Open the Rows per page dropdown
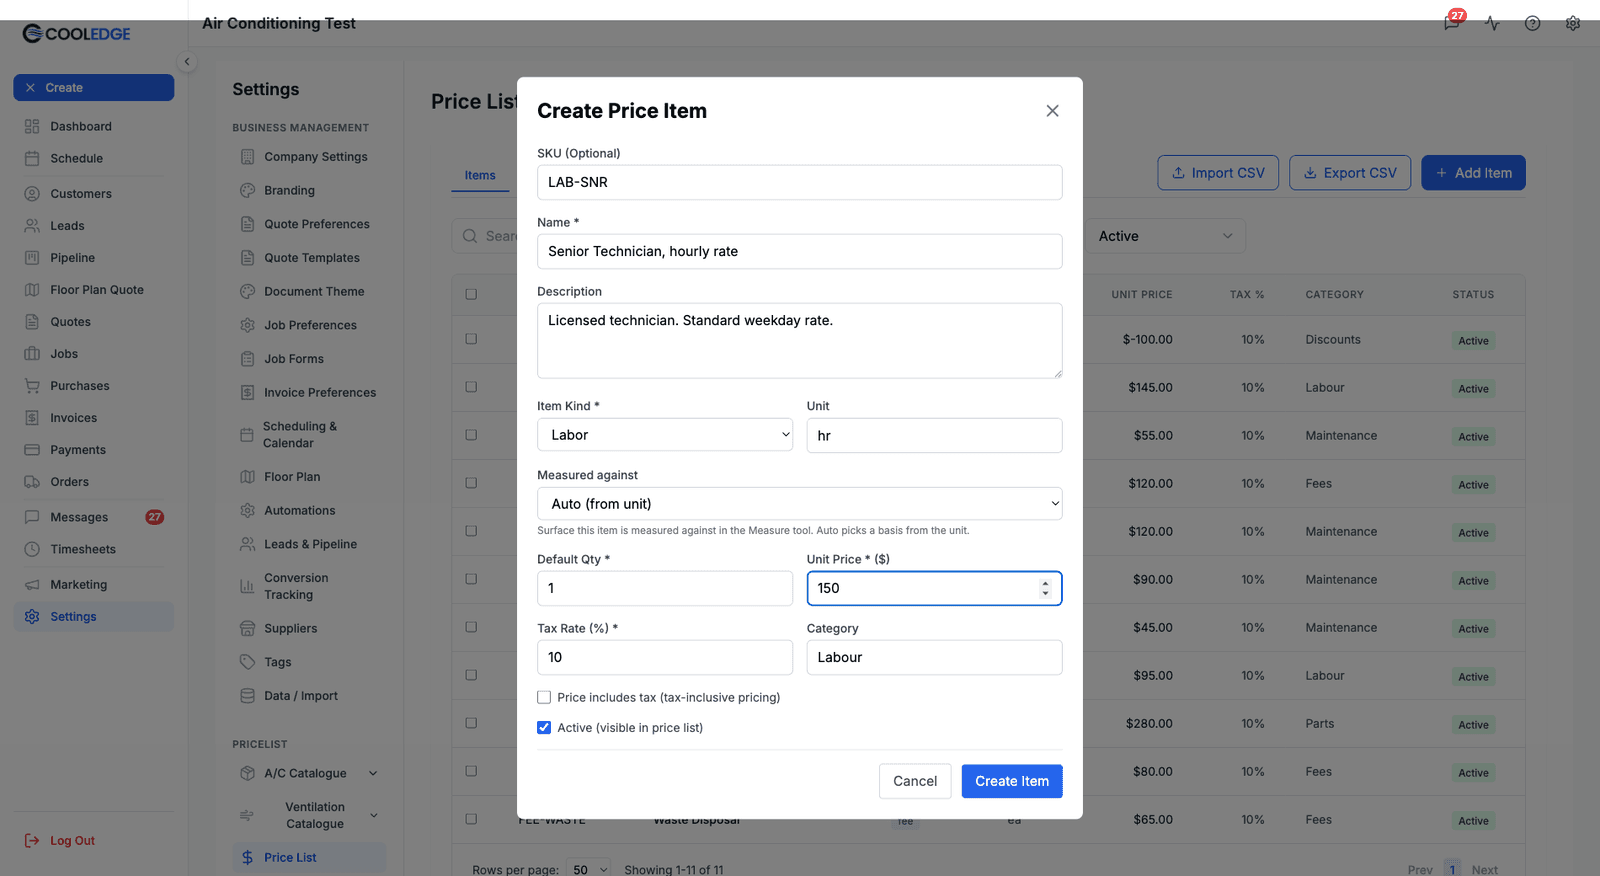The width and height of the screenshot is (1600, 876). point(589,869)
